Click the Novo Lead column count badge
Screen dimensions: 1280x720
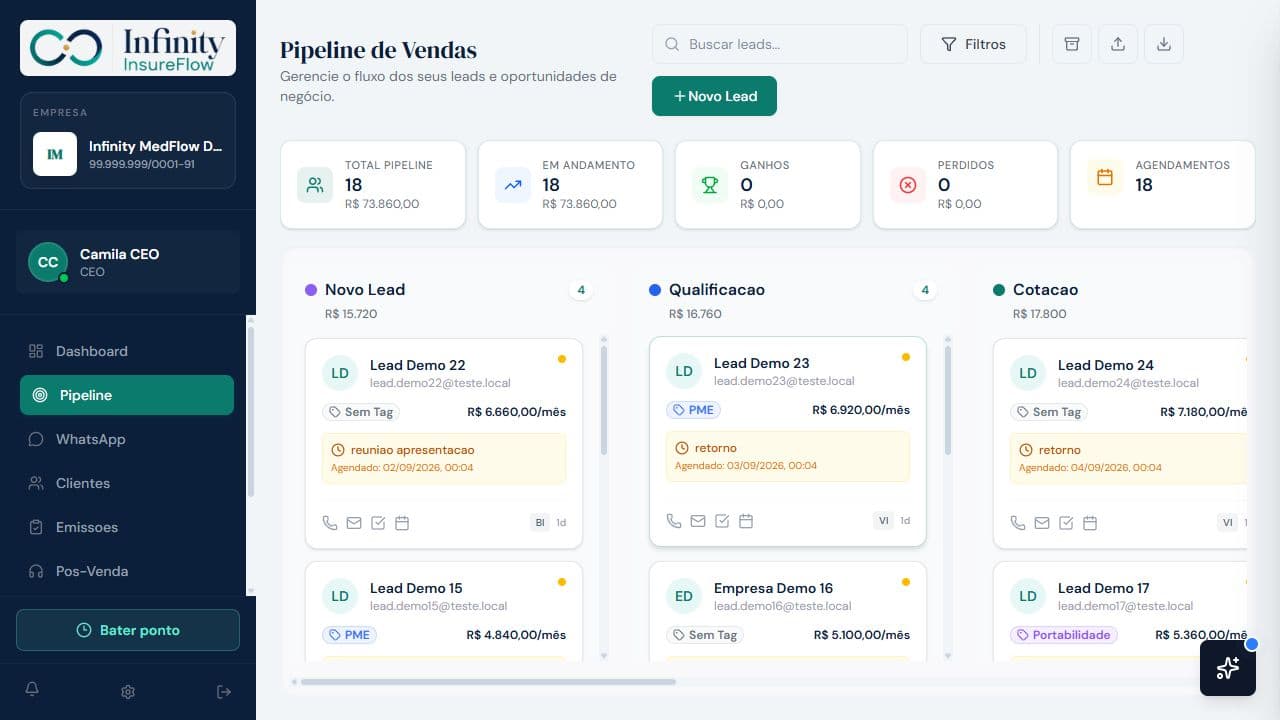(x=581, y=290)
